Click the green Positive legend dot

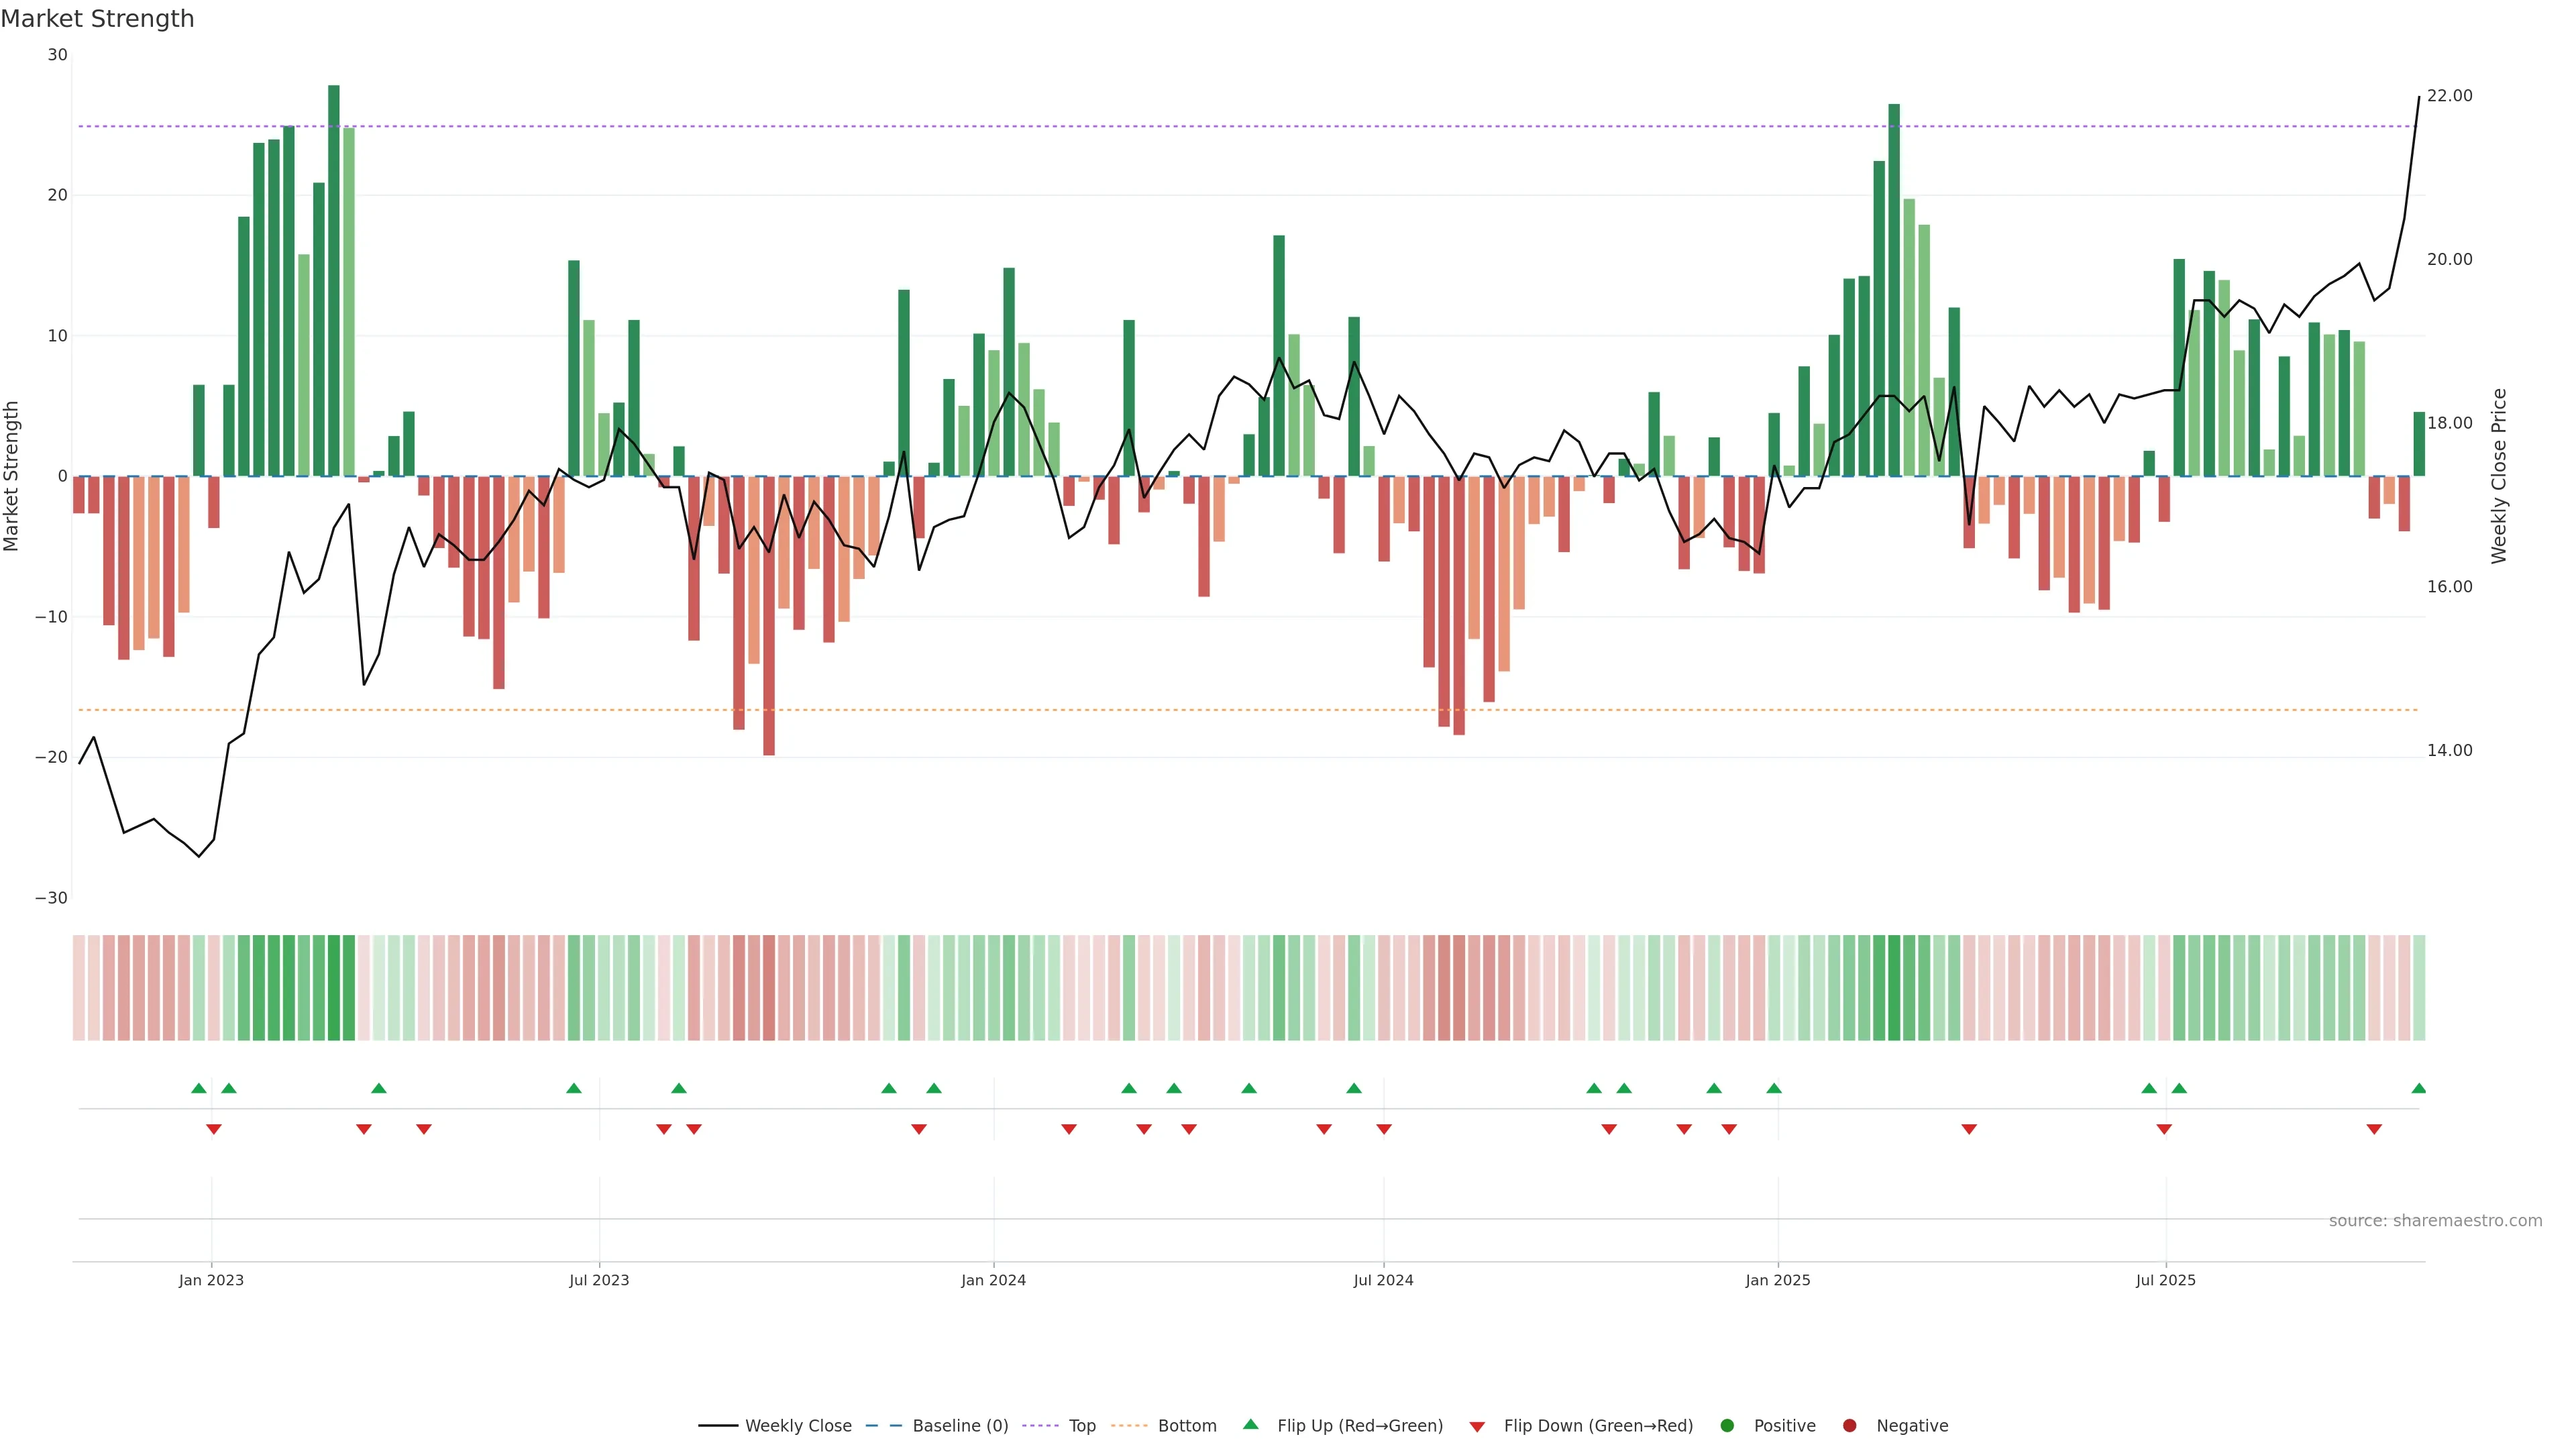click(1727, 1425)
